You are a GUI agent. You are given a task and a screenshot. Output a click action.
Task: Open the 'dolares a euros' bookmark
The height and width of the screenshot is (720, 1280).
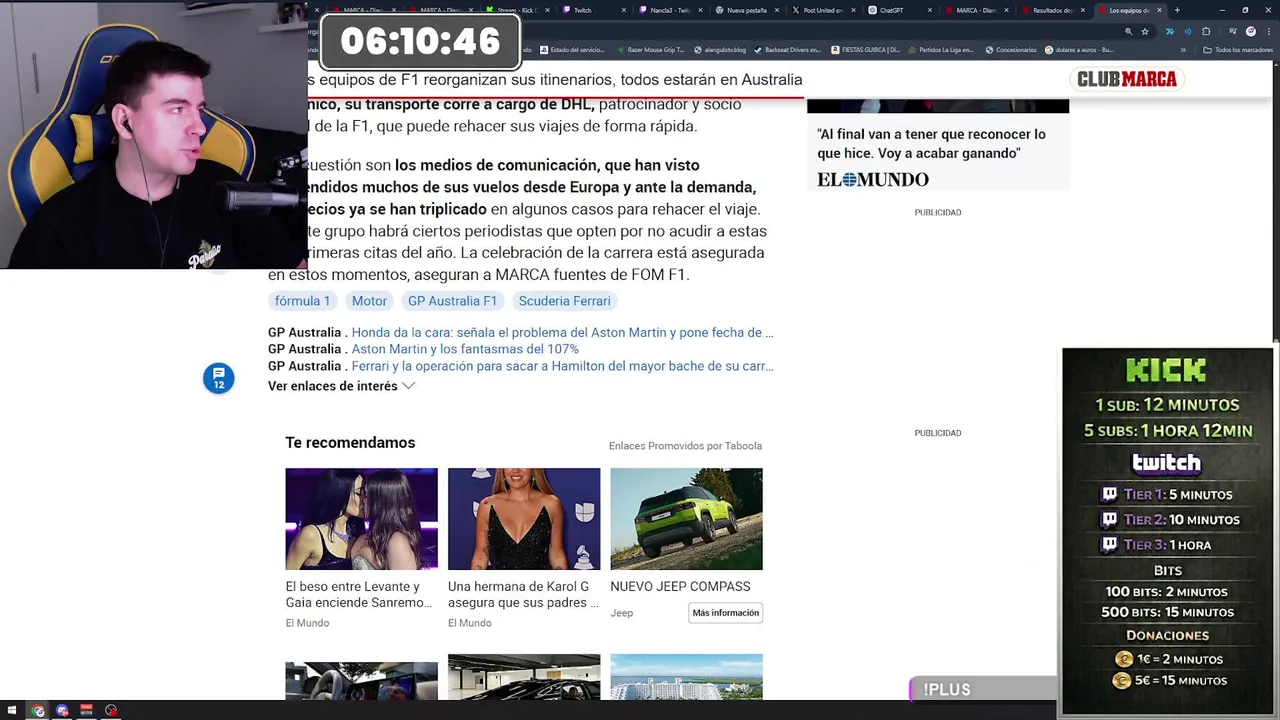tap(1079, 49)
